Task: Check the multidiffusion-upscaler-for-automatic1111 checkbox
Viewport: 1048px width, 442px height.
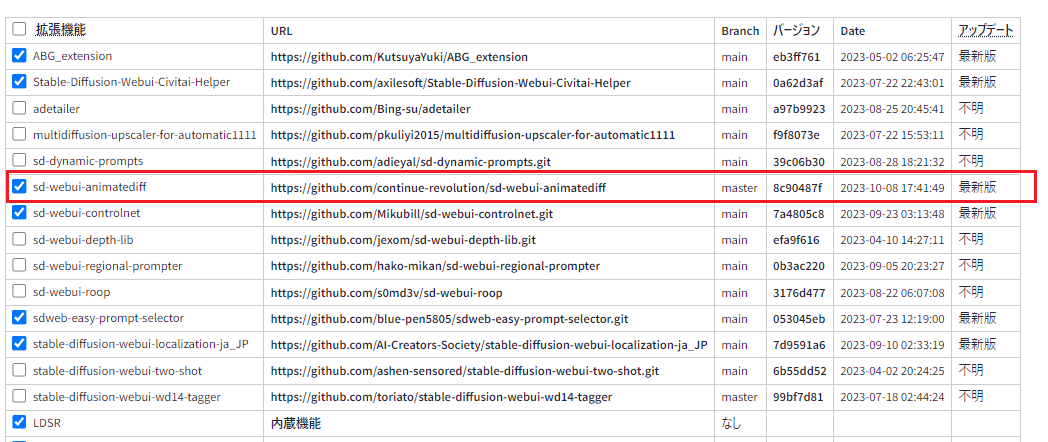Action: coord(19,134)
